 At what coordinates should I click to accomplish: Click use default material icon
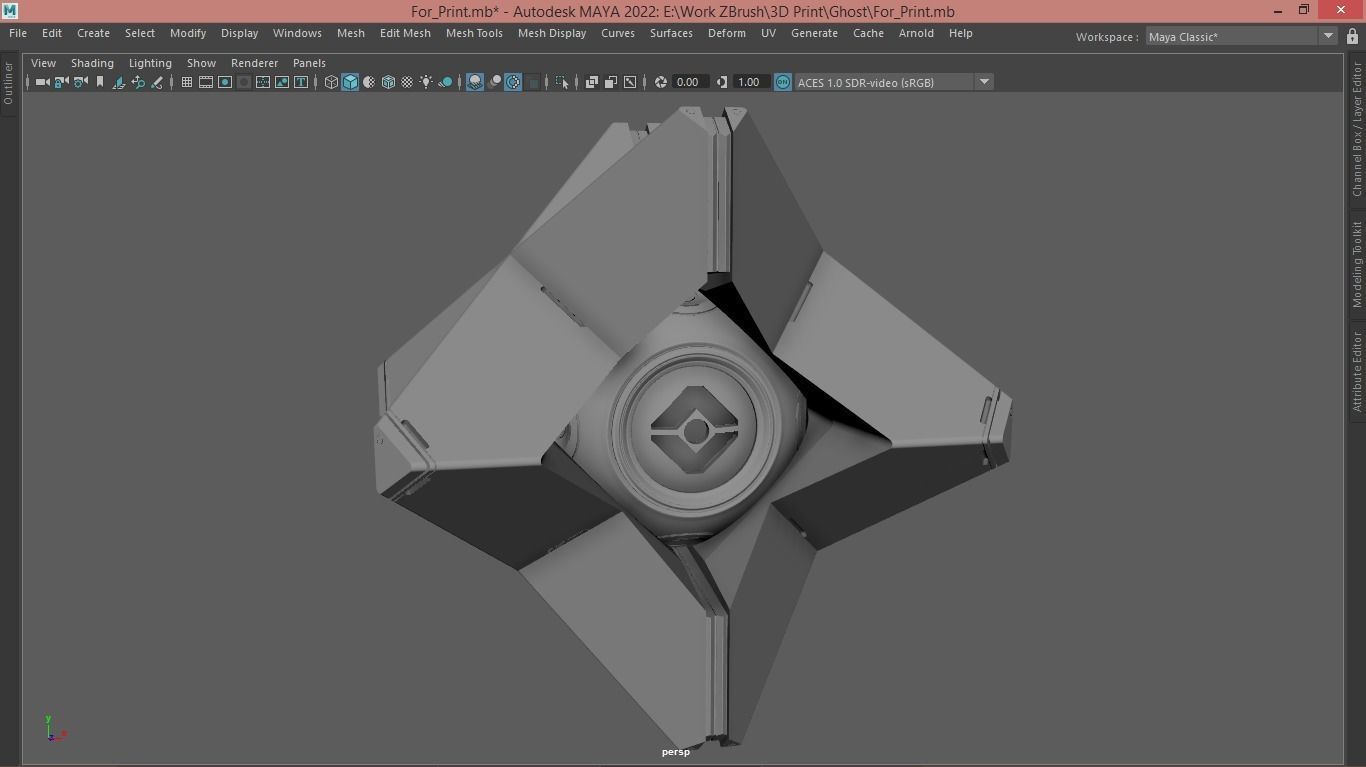click(x=369, y=82)
